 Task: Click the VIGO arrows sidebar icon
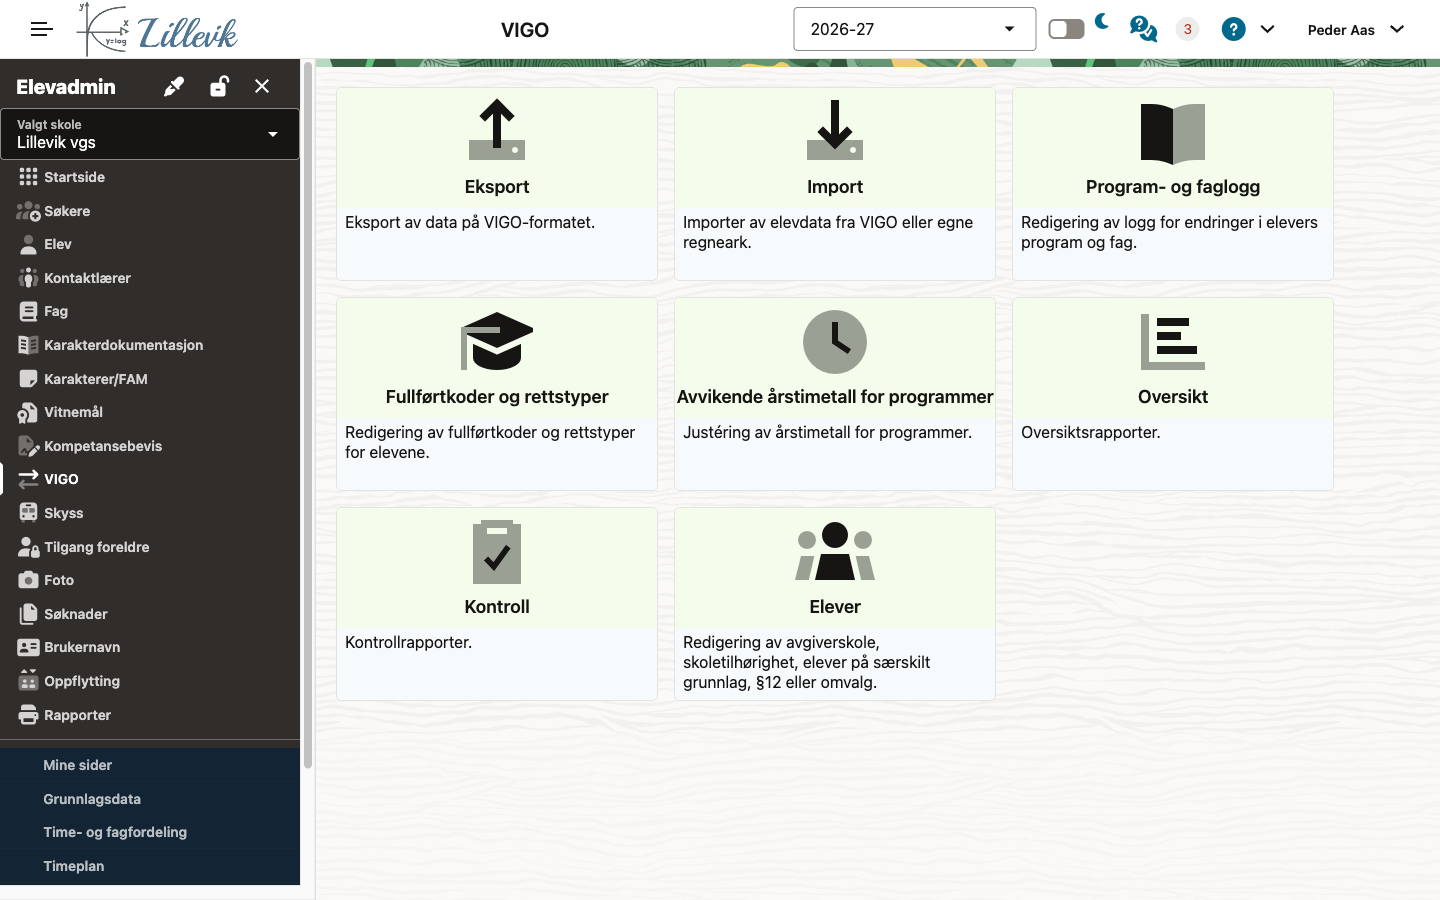28,479
